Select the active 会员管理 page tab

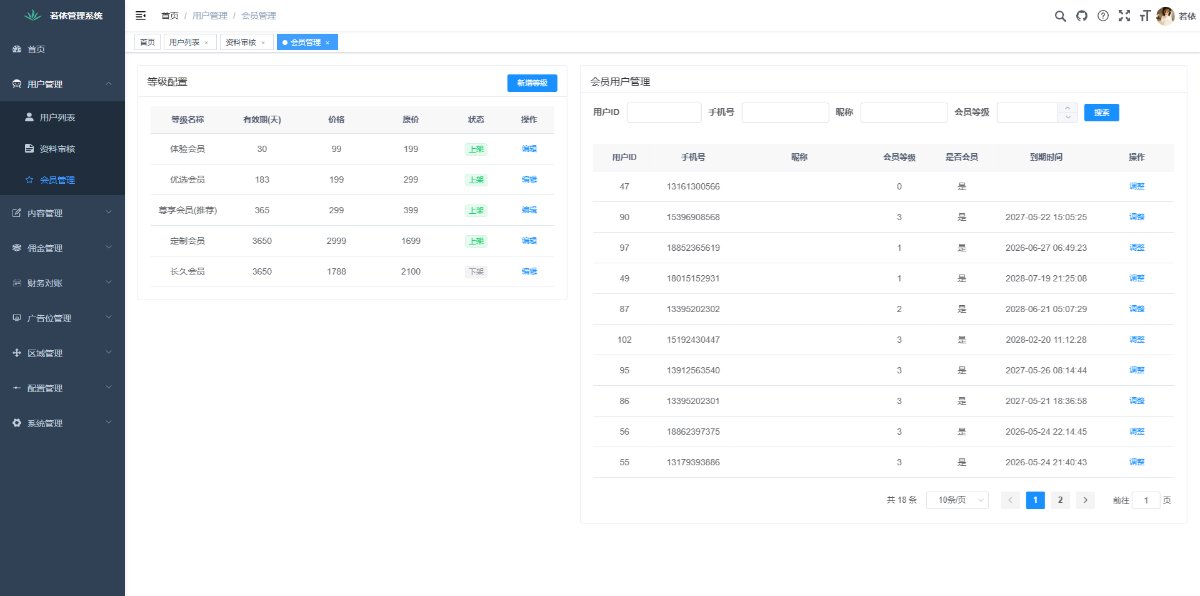click(x=306, y=42)
